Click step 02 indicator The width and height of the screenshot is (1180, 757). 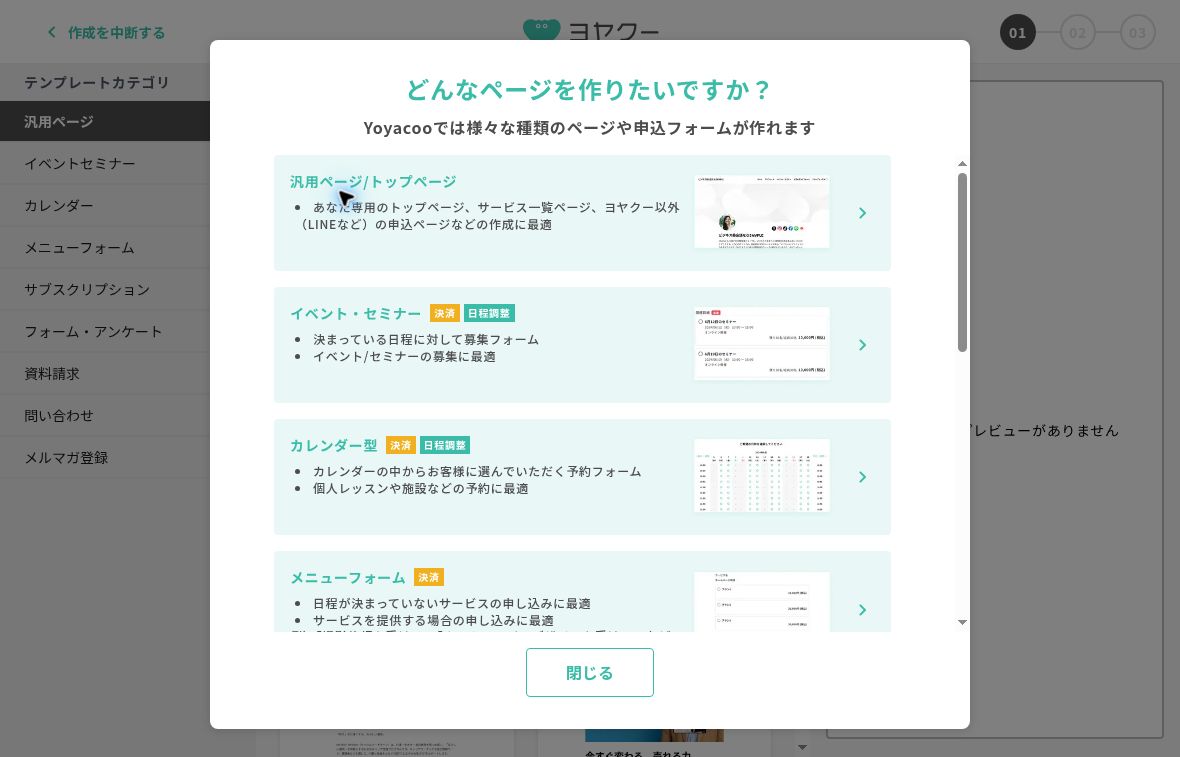(x=1078, y=32)
